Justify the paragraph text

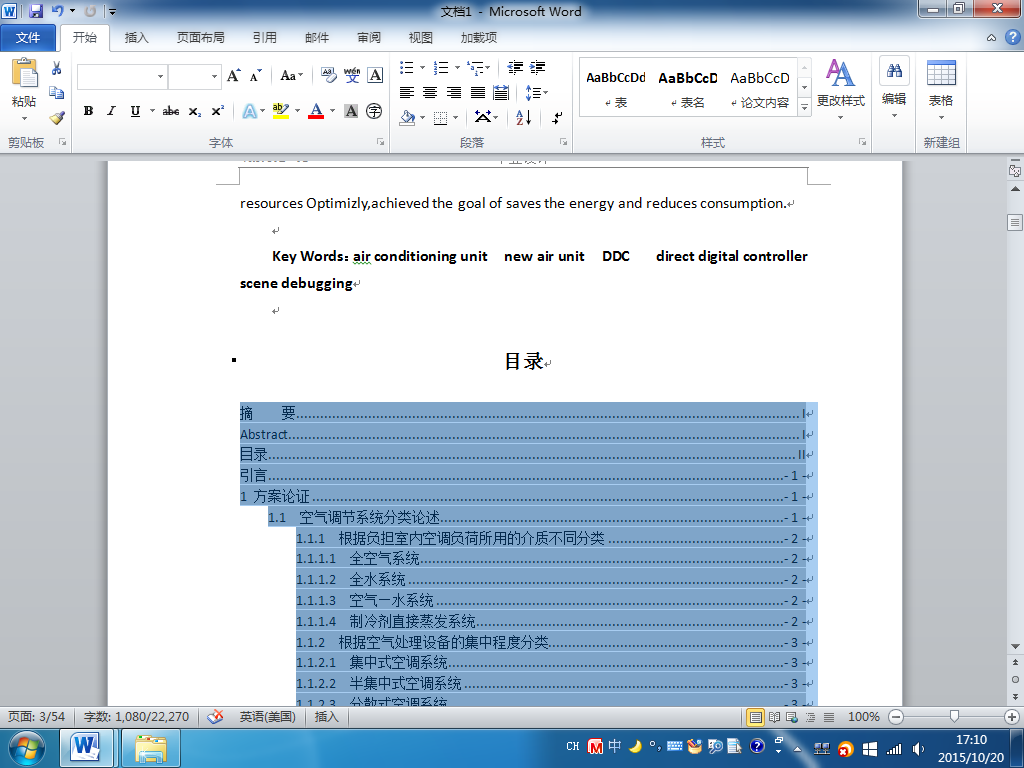click(478, 93)
